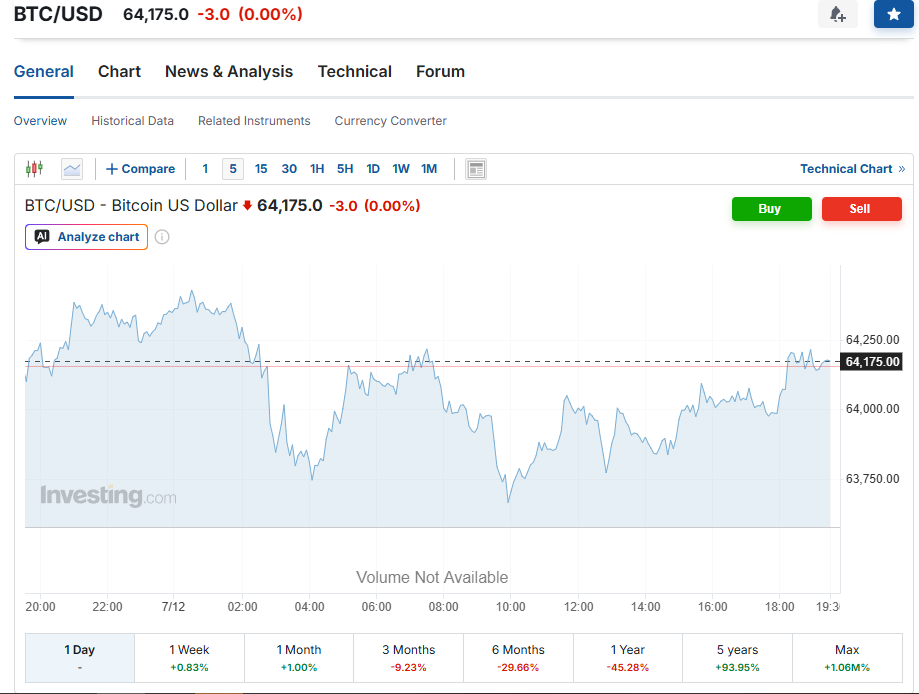The width and height of the screenshot is (919, 694).
Task: Choose the 1W interval option
Action: tap(401, 169)
